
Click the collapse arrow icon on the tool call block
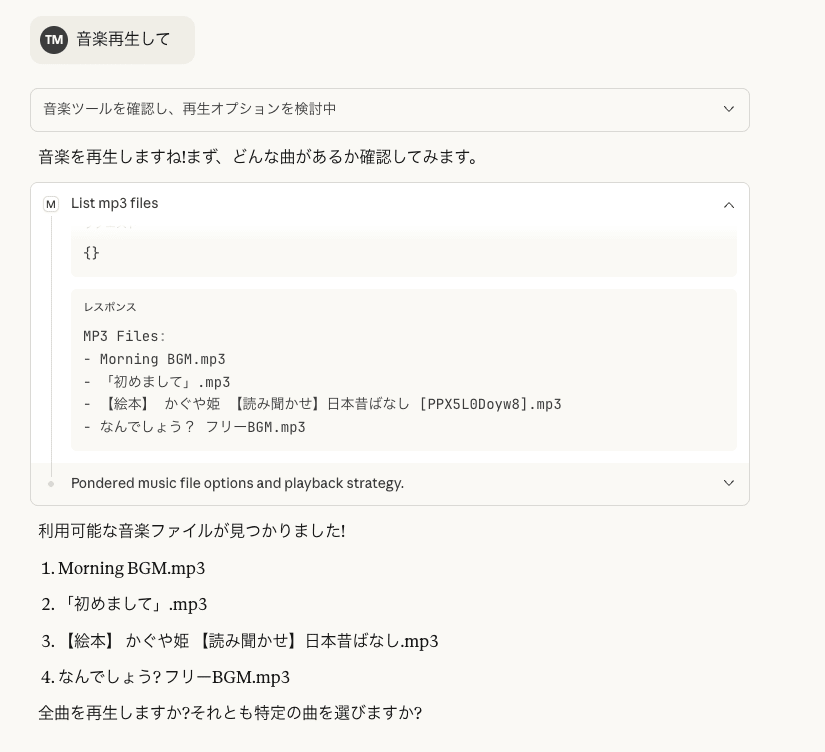(729, 204)
